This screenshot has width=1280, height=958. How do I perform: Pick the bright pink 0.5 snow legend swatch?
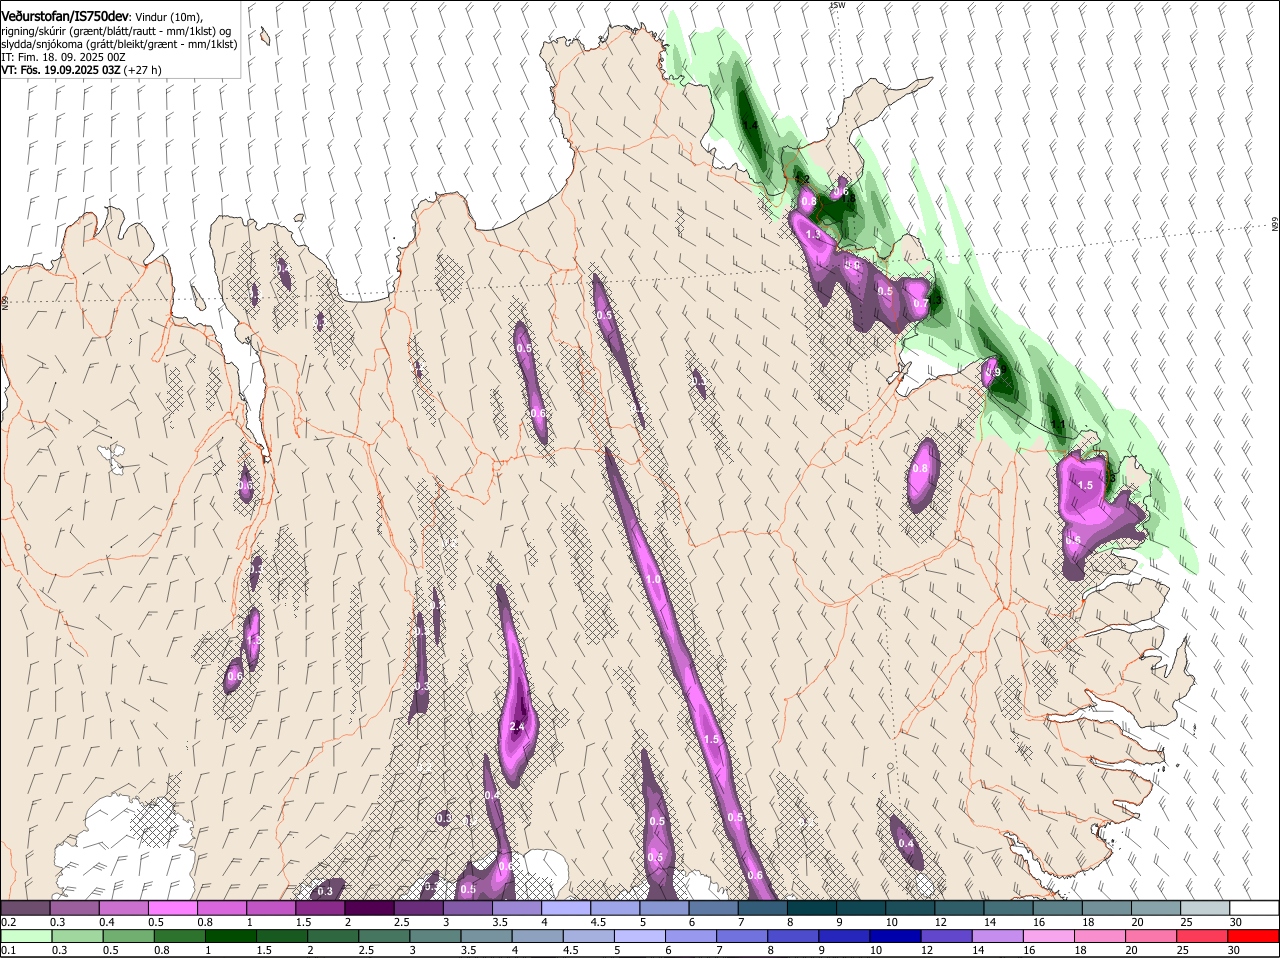[172, 908]
